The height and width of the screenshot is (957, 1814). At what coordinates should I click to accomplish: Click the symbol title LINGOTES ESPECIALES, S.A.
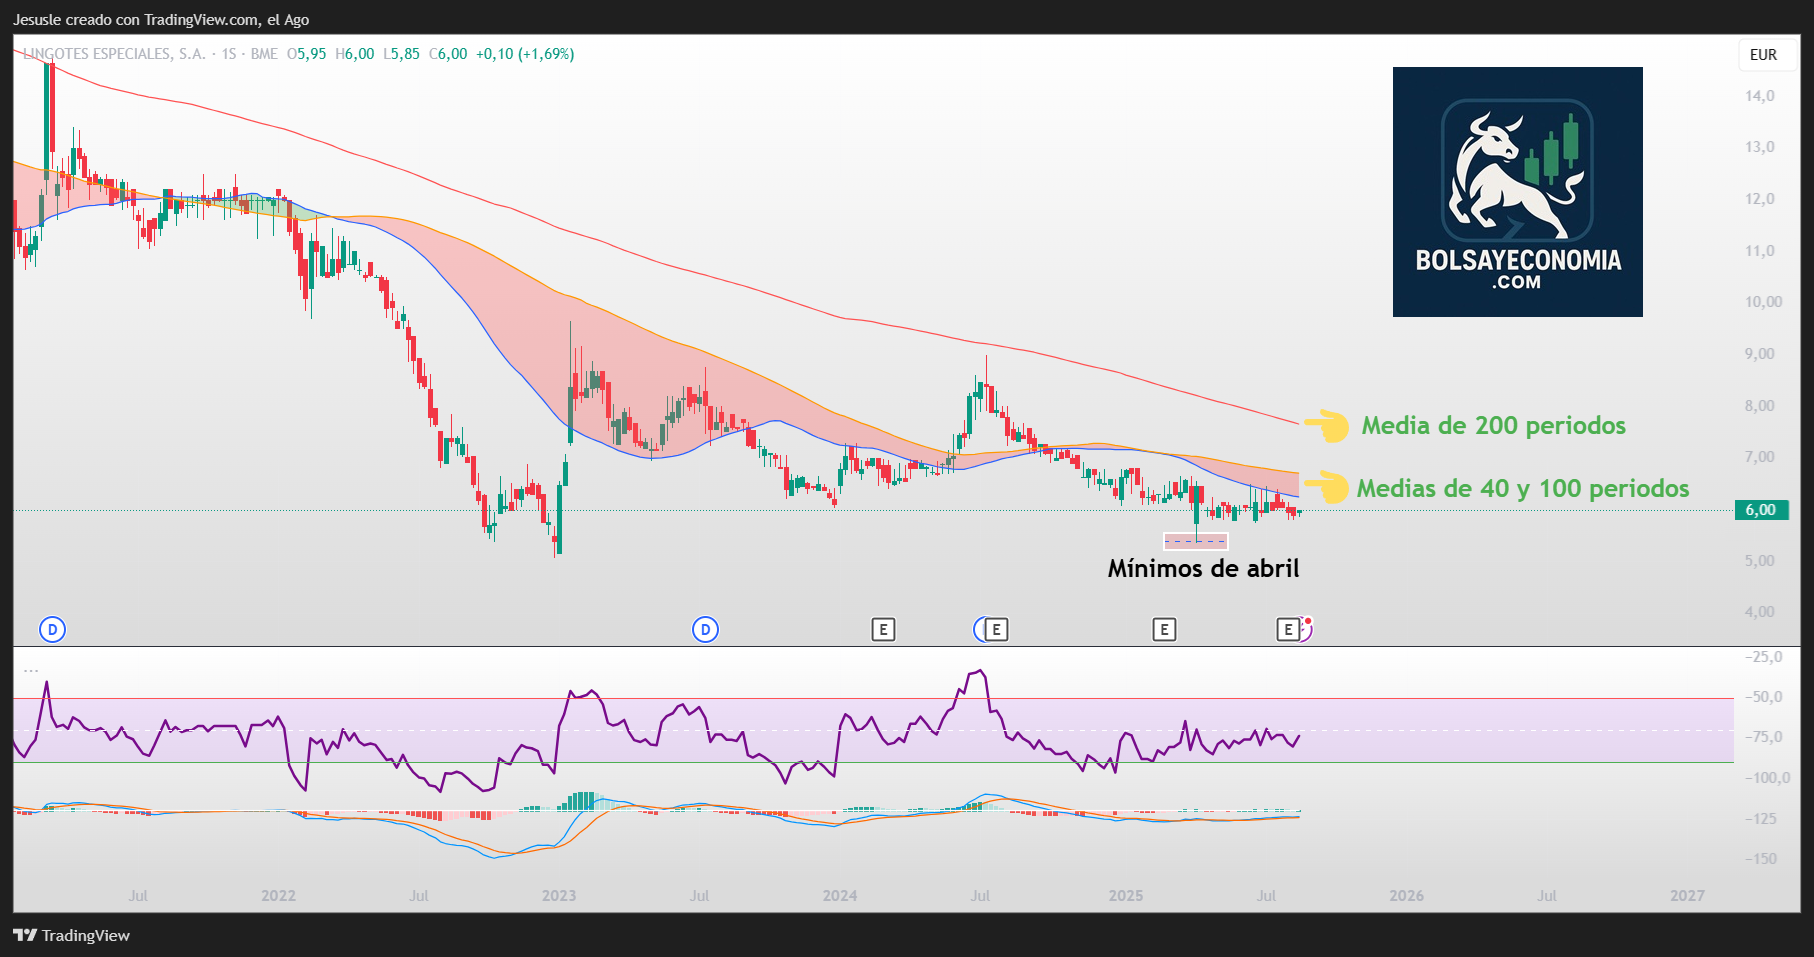[x=114, y=54]
